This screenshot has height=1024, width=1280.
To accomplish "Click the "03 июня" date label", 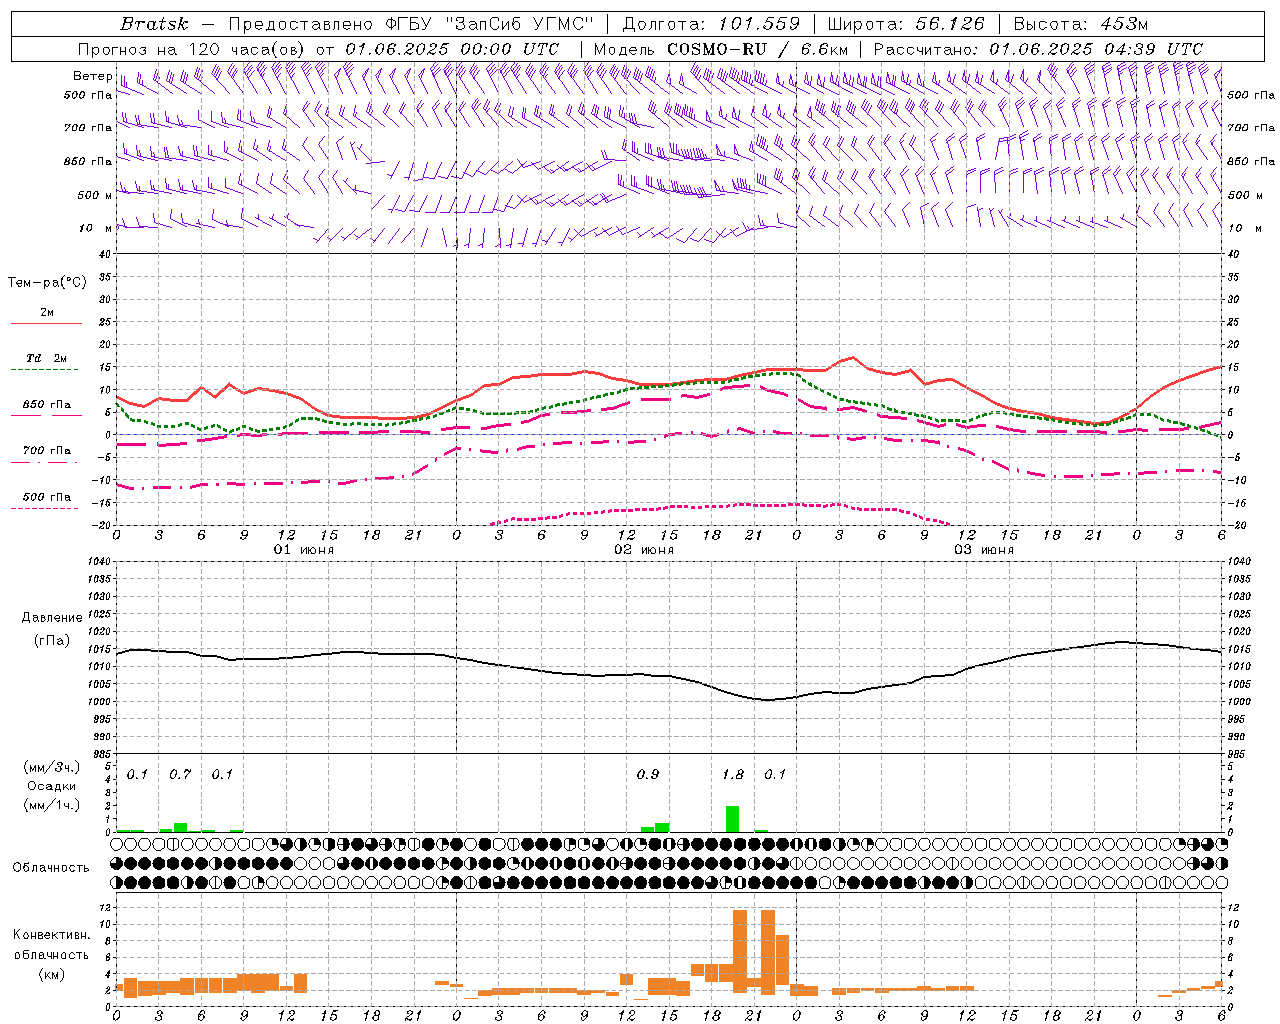I will [984, 550].
